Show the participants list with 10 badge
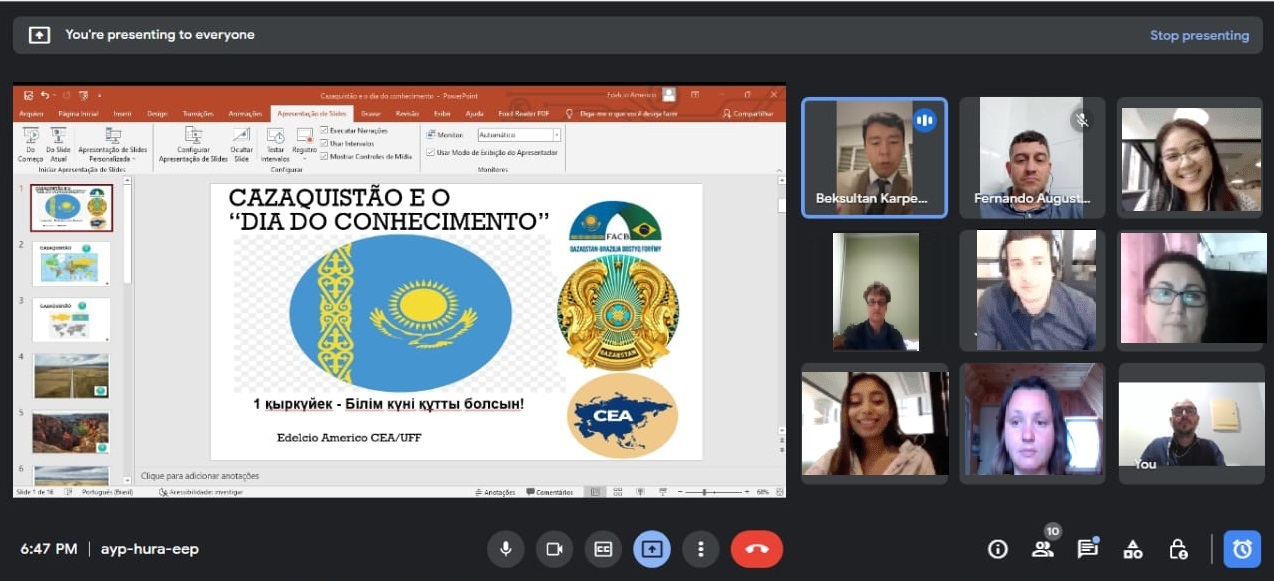 coord(1043,548)
